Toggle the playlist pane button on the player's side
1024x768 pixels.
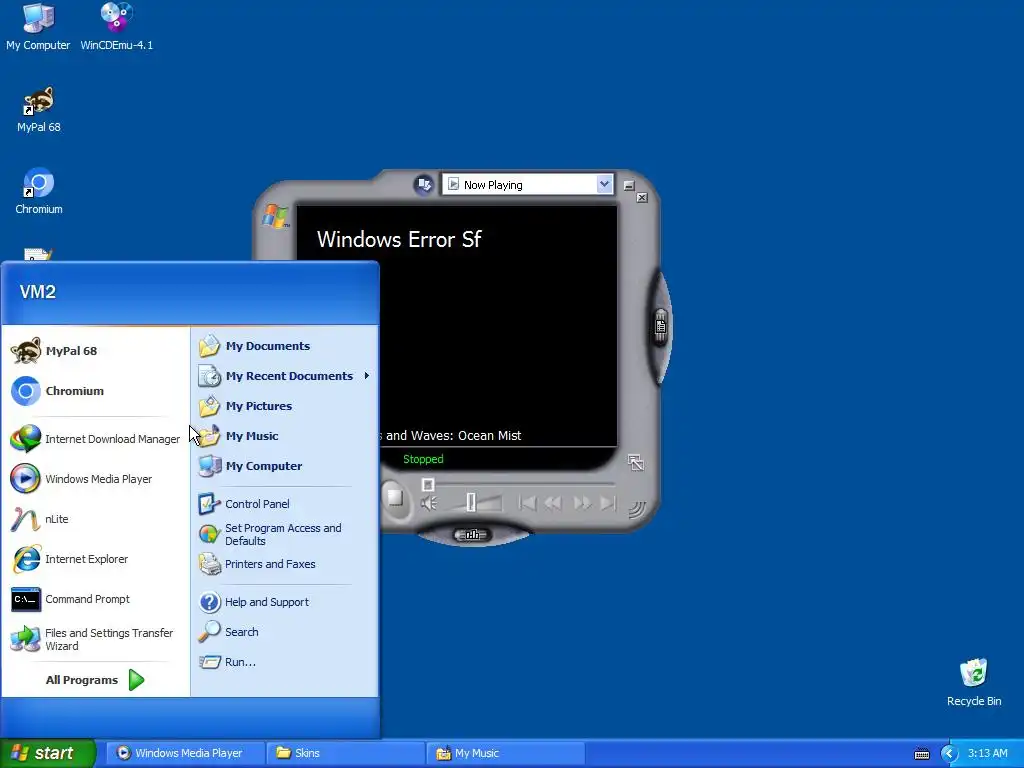pos(660,326)
